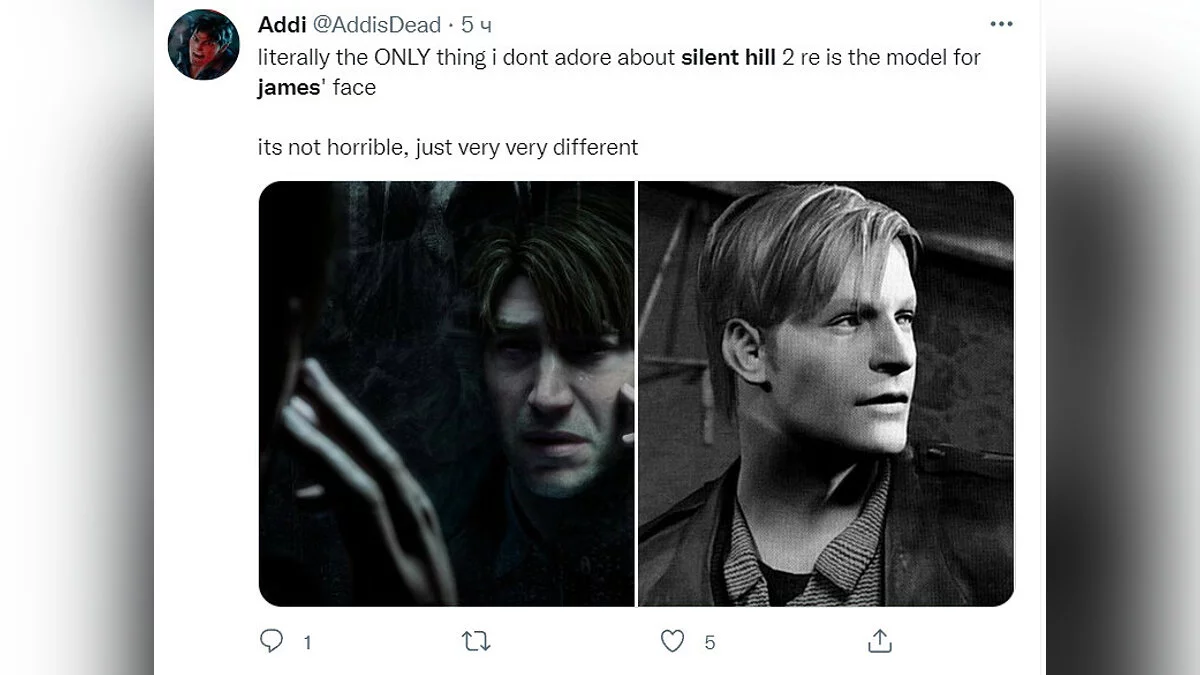Click Addi's profile avatar picture
This screenshot has width=1200, height=675.
(203, 45)
